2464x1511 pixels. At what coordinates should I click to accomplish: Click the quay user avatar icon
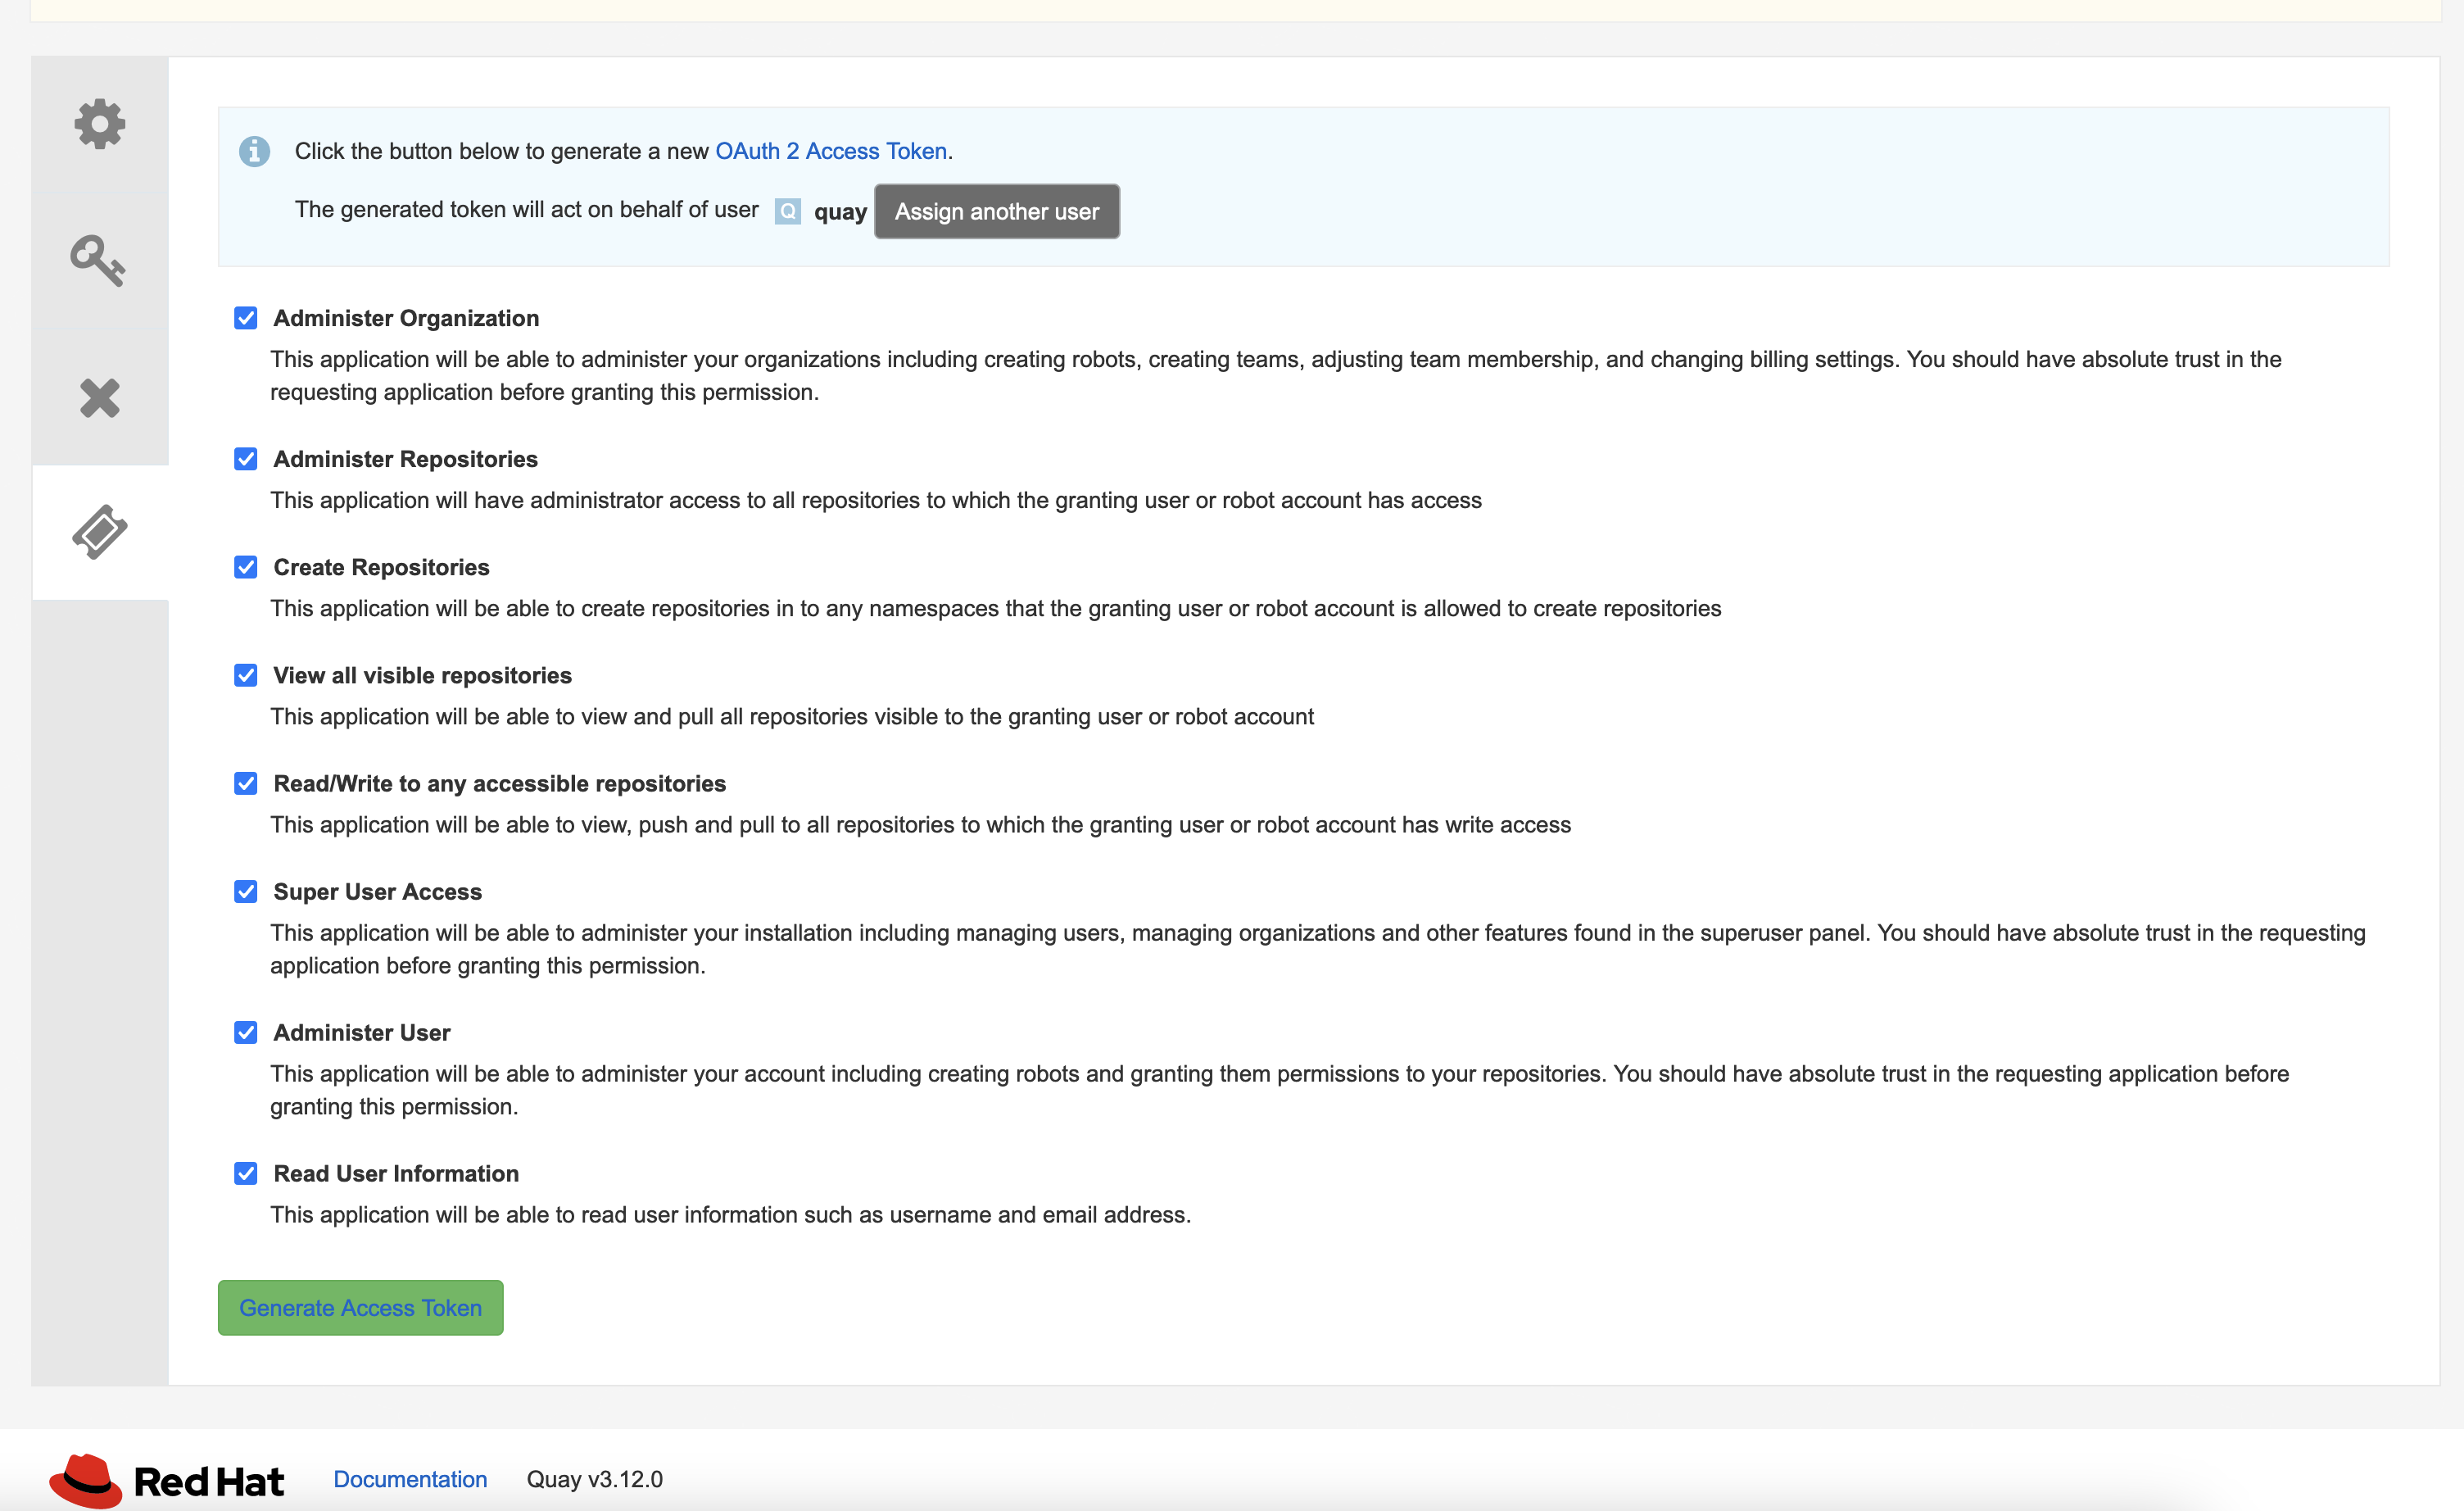click(788, 212)
